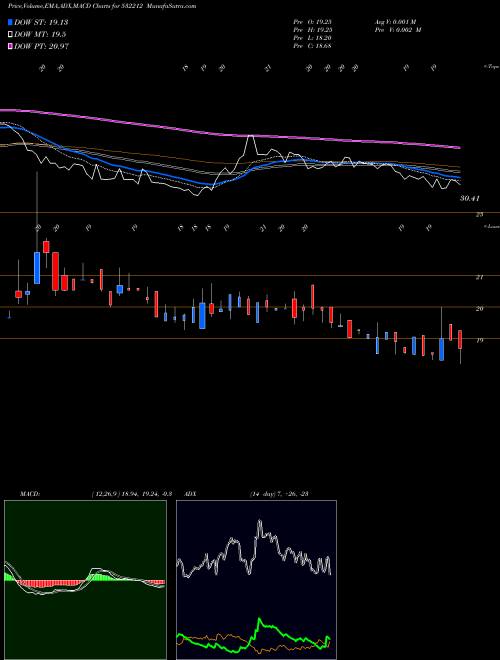Click the 'Pre O: 19.25' value
Image resolution: width=500 pixels, height=660 pixels.
coord(312,22)
